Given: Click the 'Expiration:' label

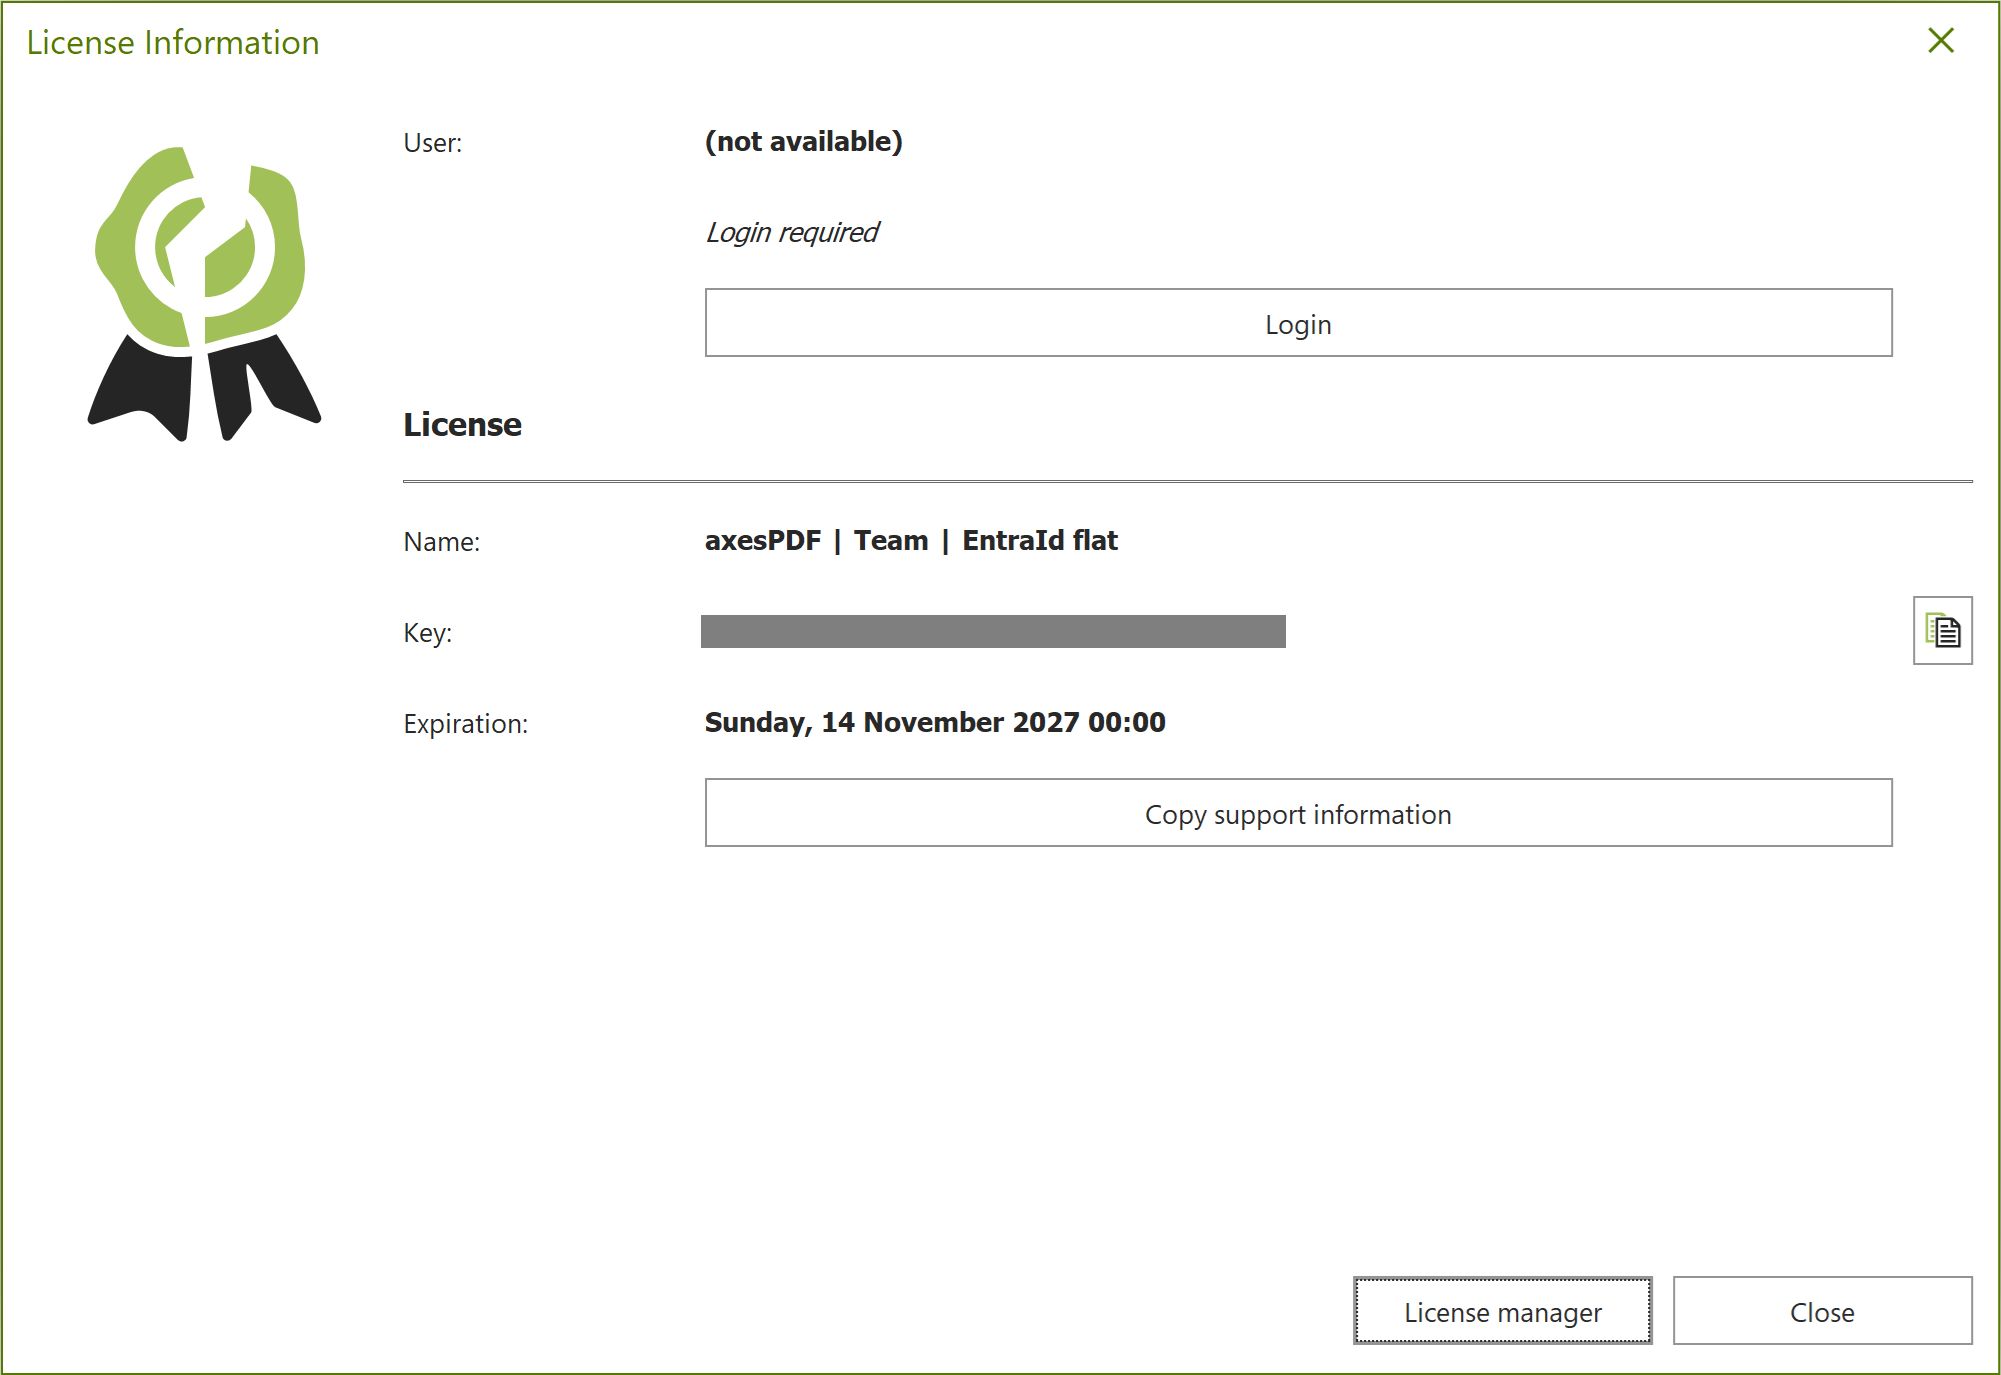Looking at the screenshot, I should tap(466, 724).
